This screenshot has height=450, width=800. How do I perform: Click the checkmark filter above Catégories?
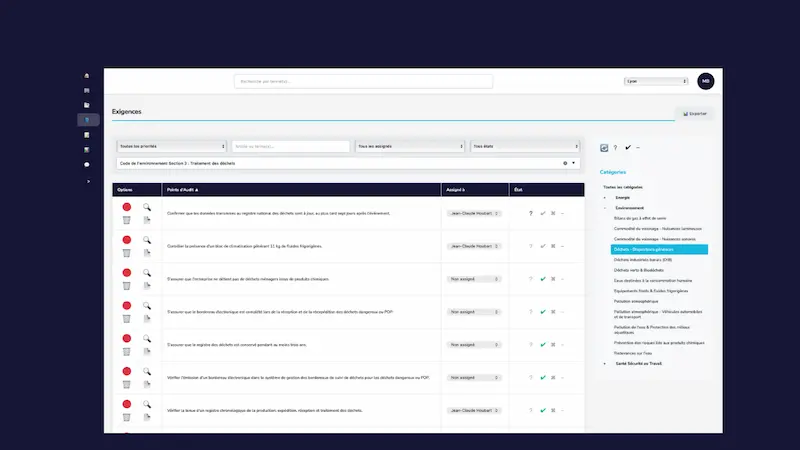(x=628, y=147)
